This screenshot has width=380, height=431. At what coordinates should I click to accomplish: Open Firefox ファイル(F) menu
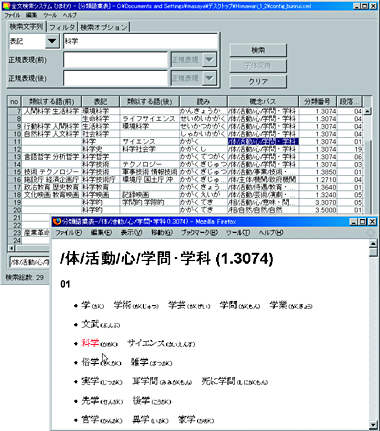pyautogui.click(x=69, y=233)
